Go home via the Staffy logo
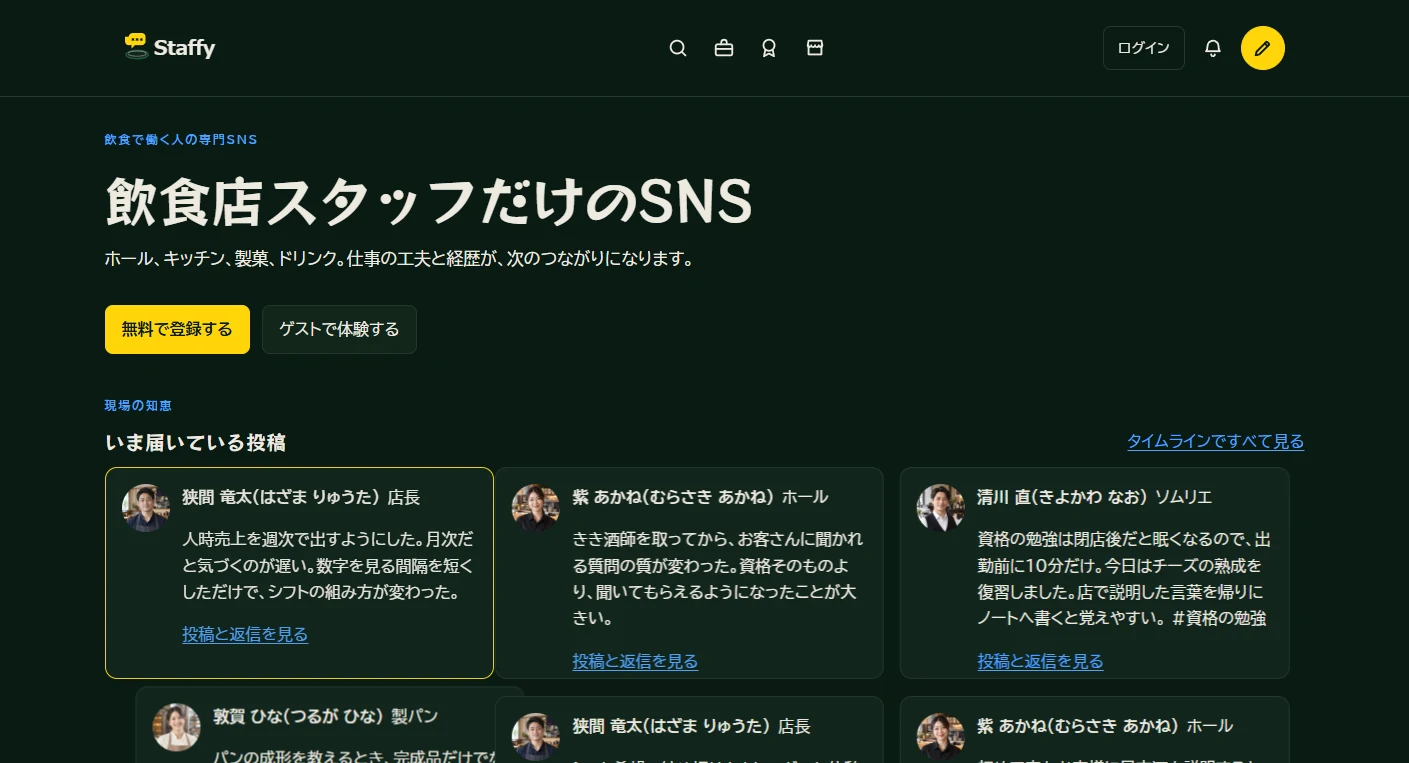The image size is (1409, 763). click(x=170, y=47)
